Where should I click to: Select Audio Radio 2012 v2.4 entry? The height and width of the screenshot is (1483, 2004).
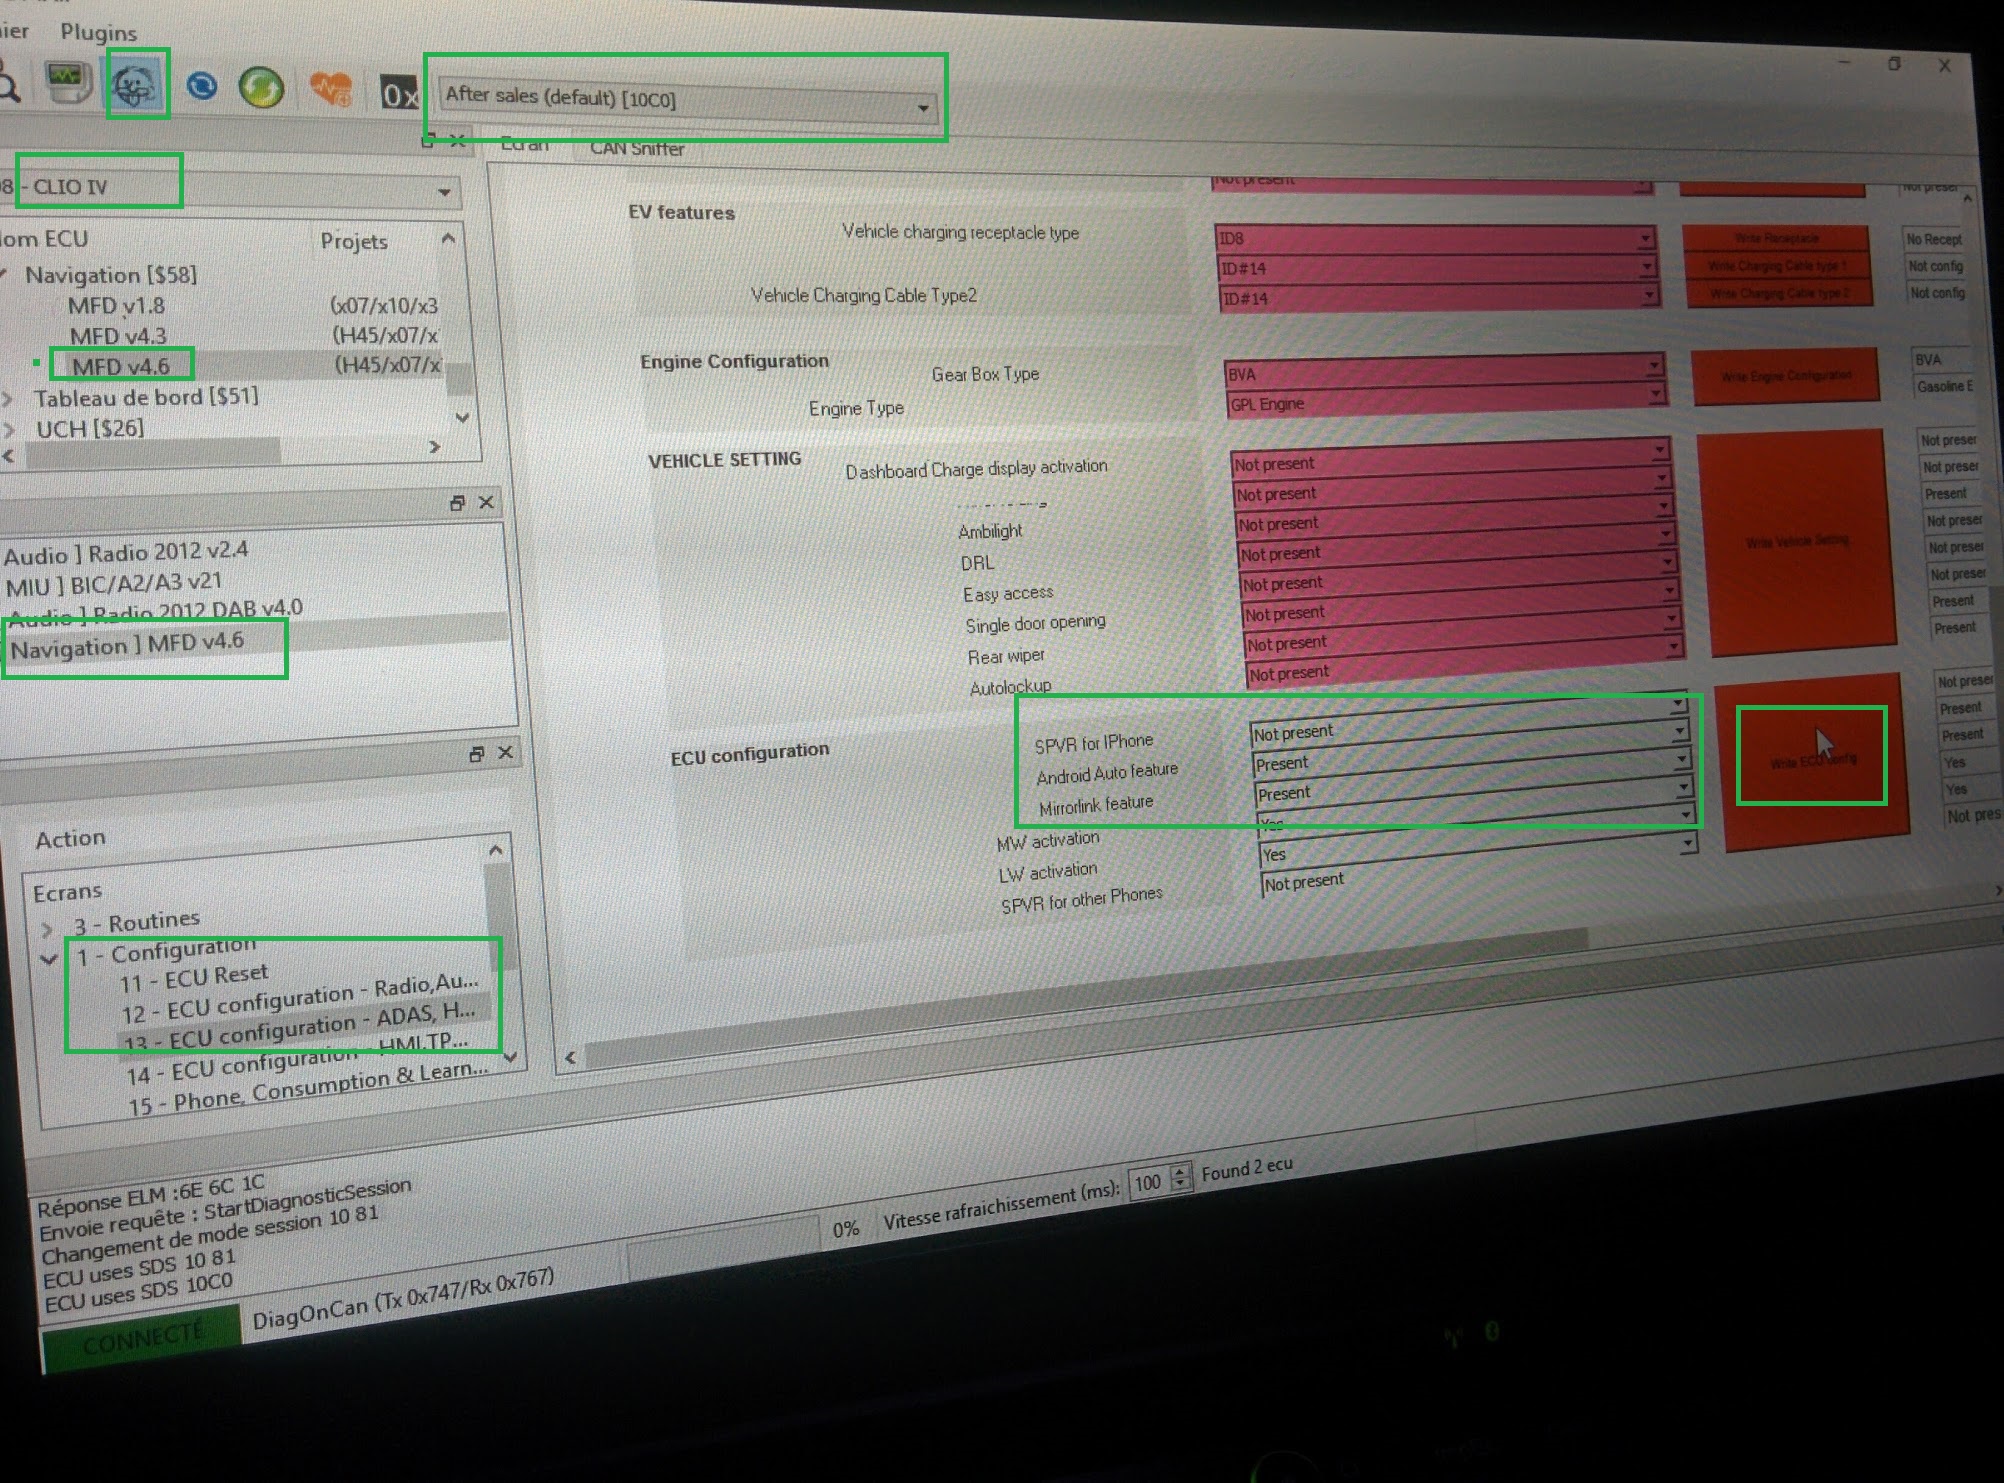point(126,553)
